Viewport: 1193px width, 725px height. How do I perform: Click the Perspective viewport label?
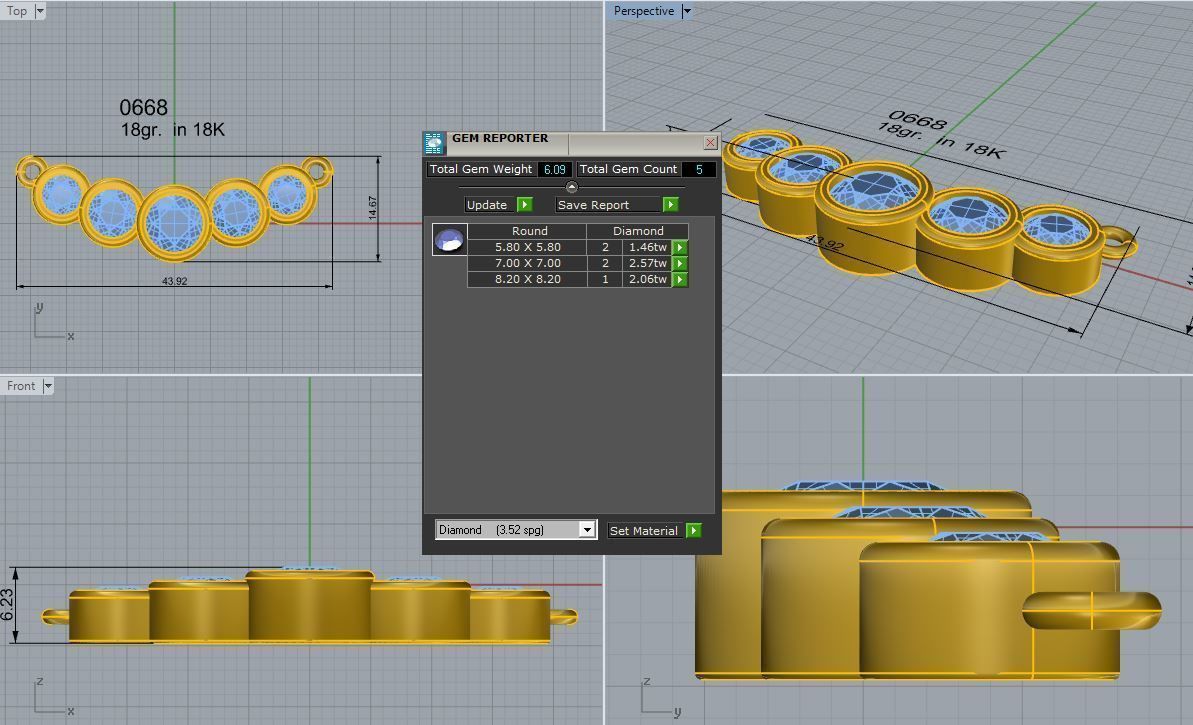point(644,11)
